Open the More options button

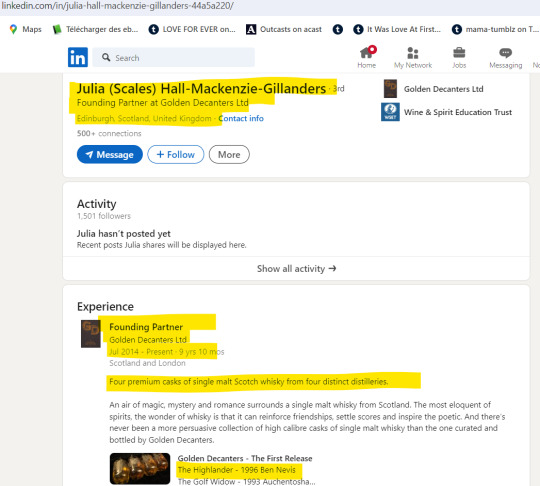pyautogui.click(x=229, y=154)
